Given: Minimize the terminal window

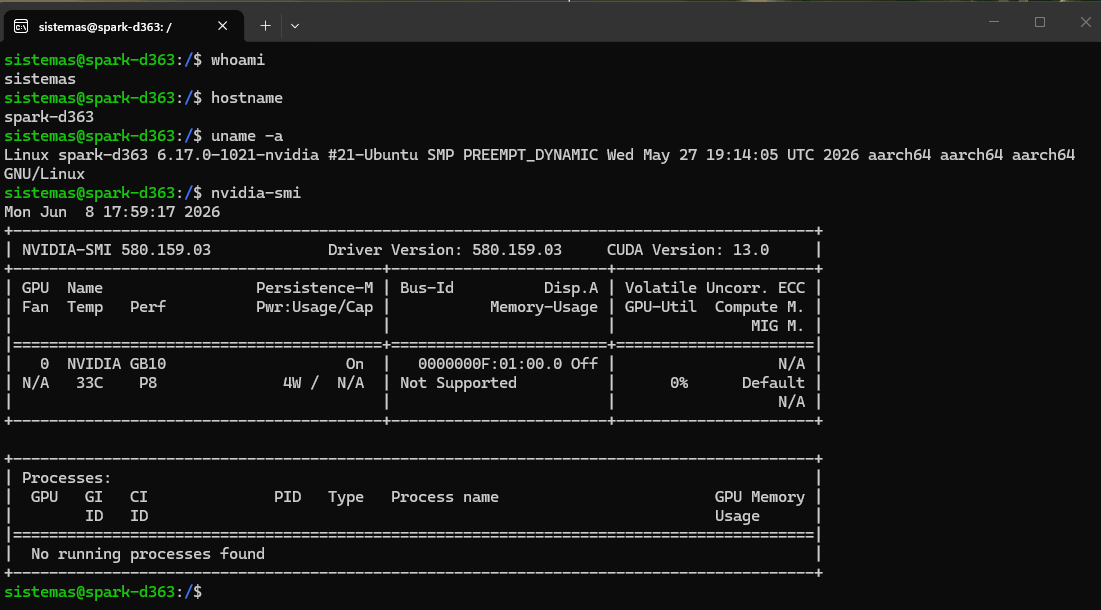Looking at the screenshot, I should point(994,22).
